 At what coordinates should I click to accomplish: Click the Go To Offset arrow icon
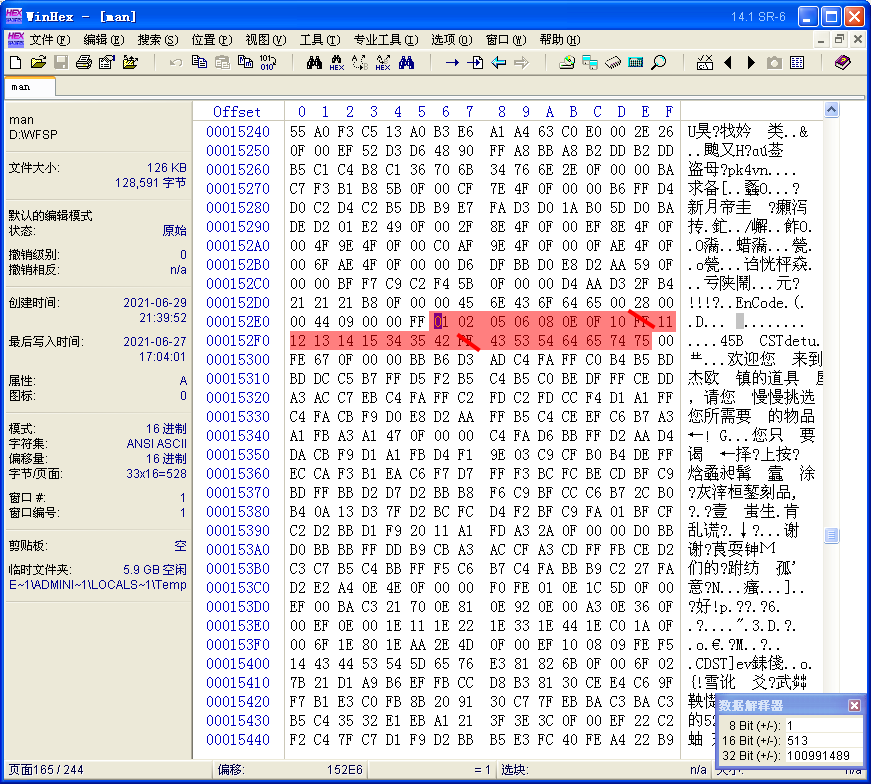click(x=452, y=63)
